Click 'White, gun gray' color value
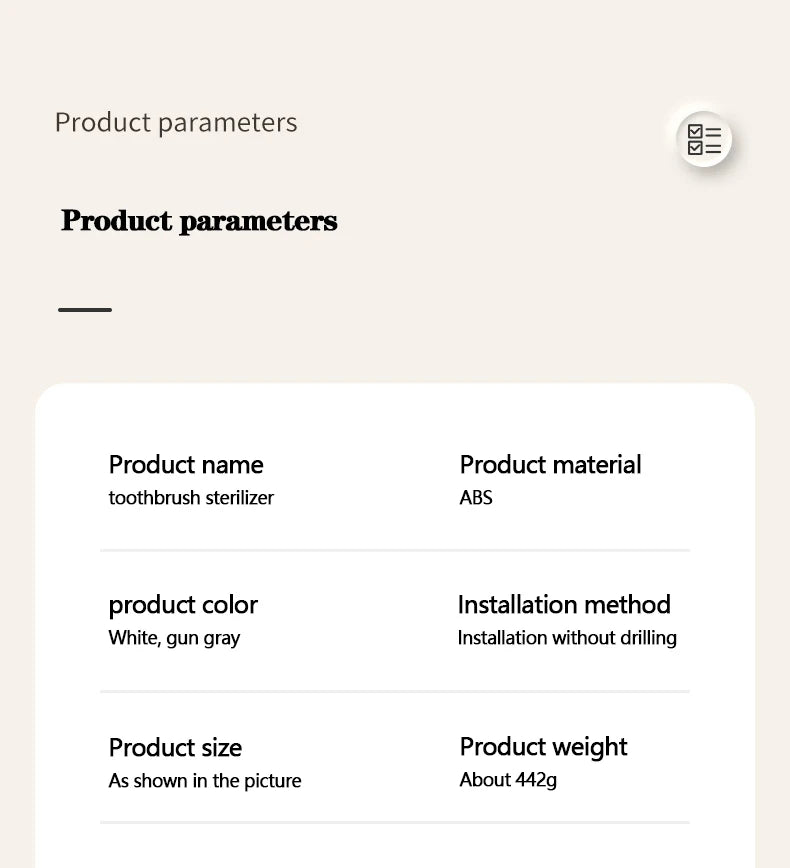 tap(174, 638)
